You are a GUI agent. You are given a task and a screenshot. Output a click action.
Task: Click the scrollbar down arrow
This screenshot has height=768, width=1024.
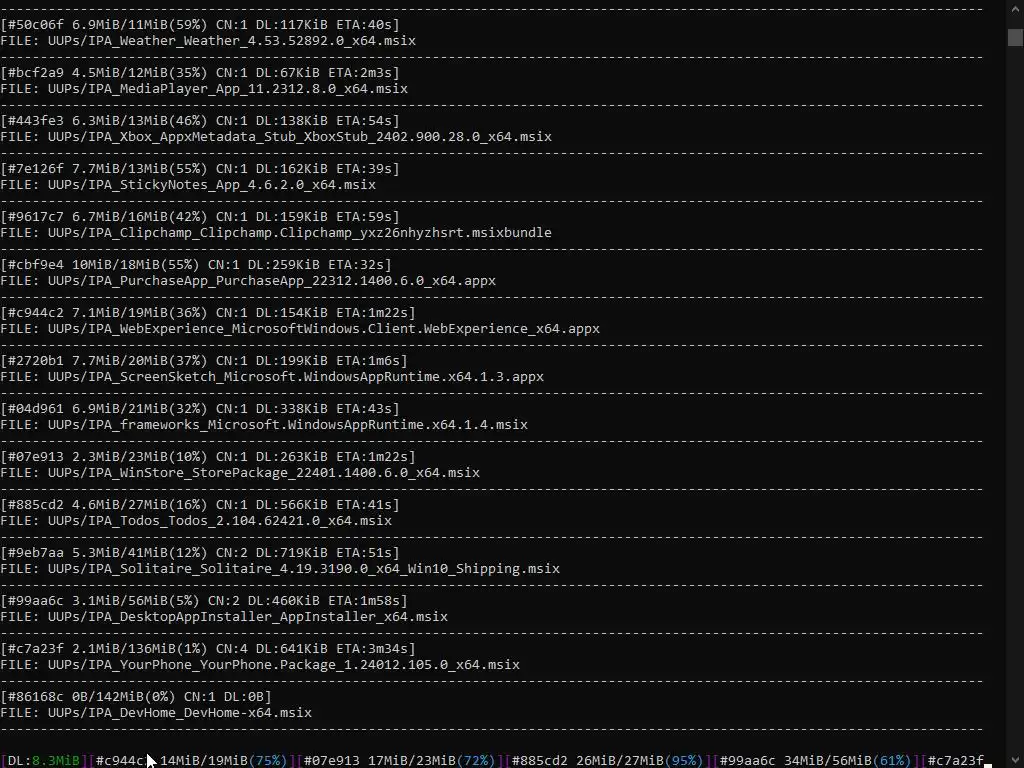pyautogui.click(x=1015, y=760)
